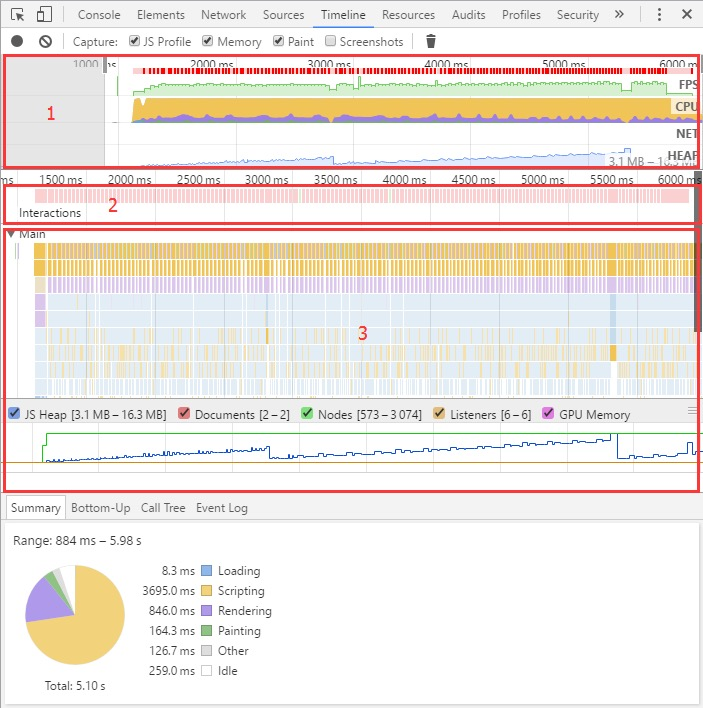Open the DevTools three-dot menu
This screenshot has width=703, height=708.
click(x=659, y=14)
